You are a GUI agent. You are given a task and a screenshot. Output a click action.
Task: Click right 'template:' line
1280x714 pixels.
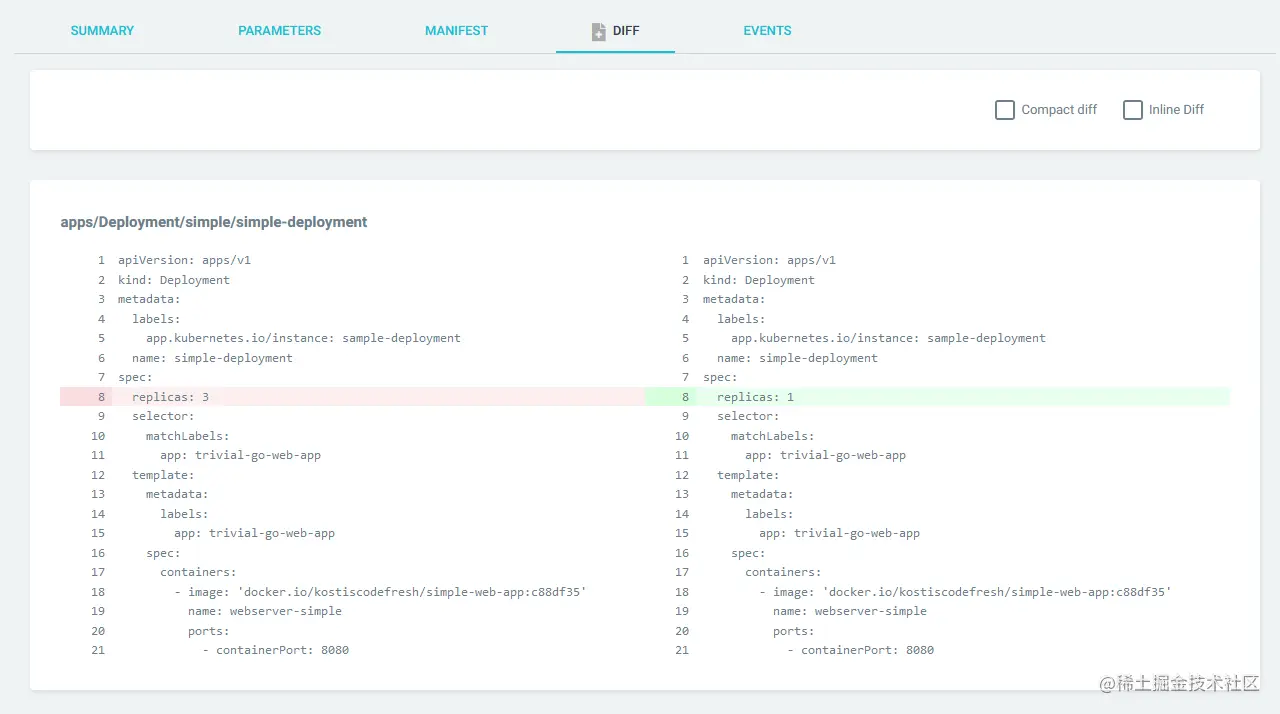(x=748, y=475)
